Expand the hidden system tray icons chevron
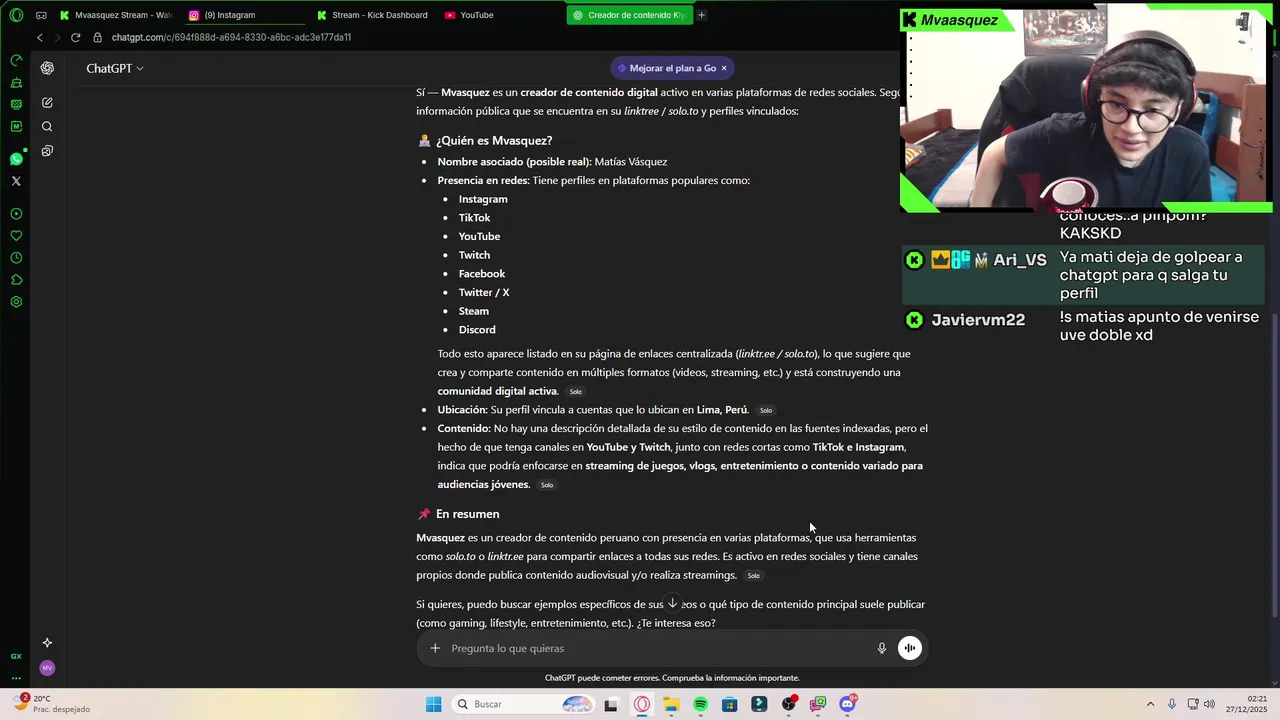 [1150, 704]
